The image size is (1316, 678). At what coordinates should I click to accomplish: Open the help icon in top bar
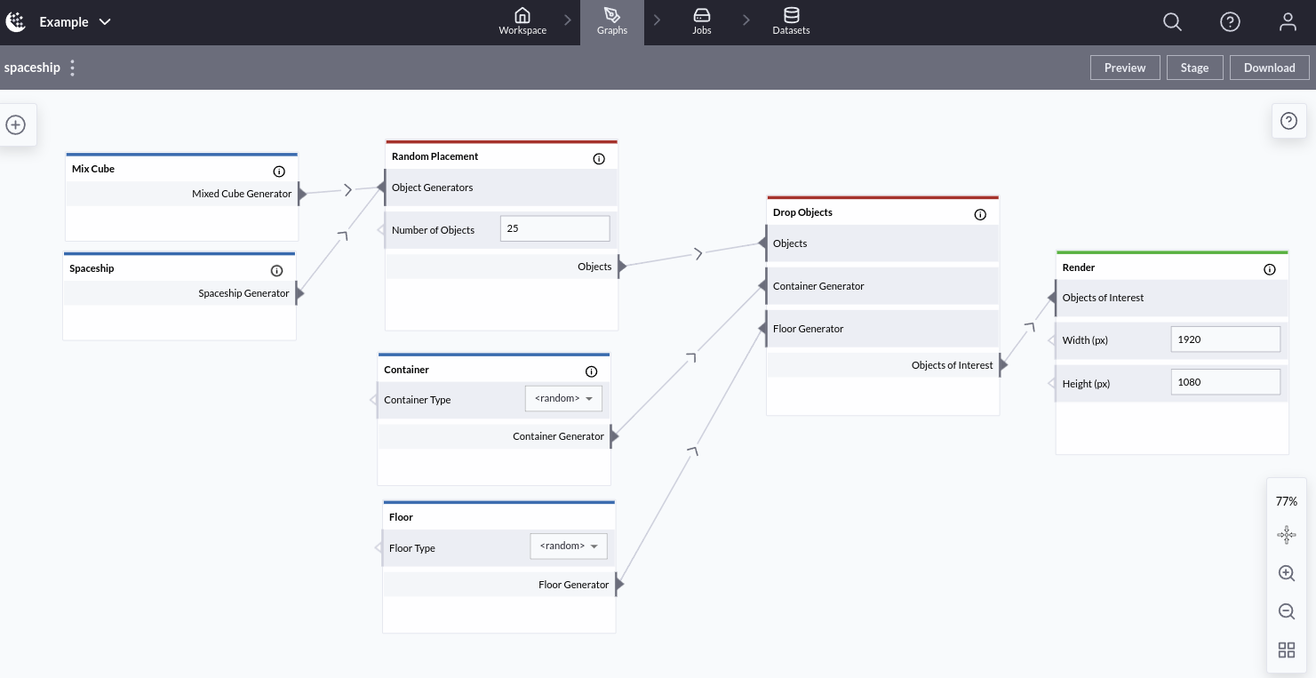(1230, 22)
